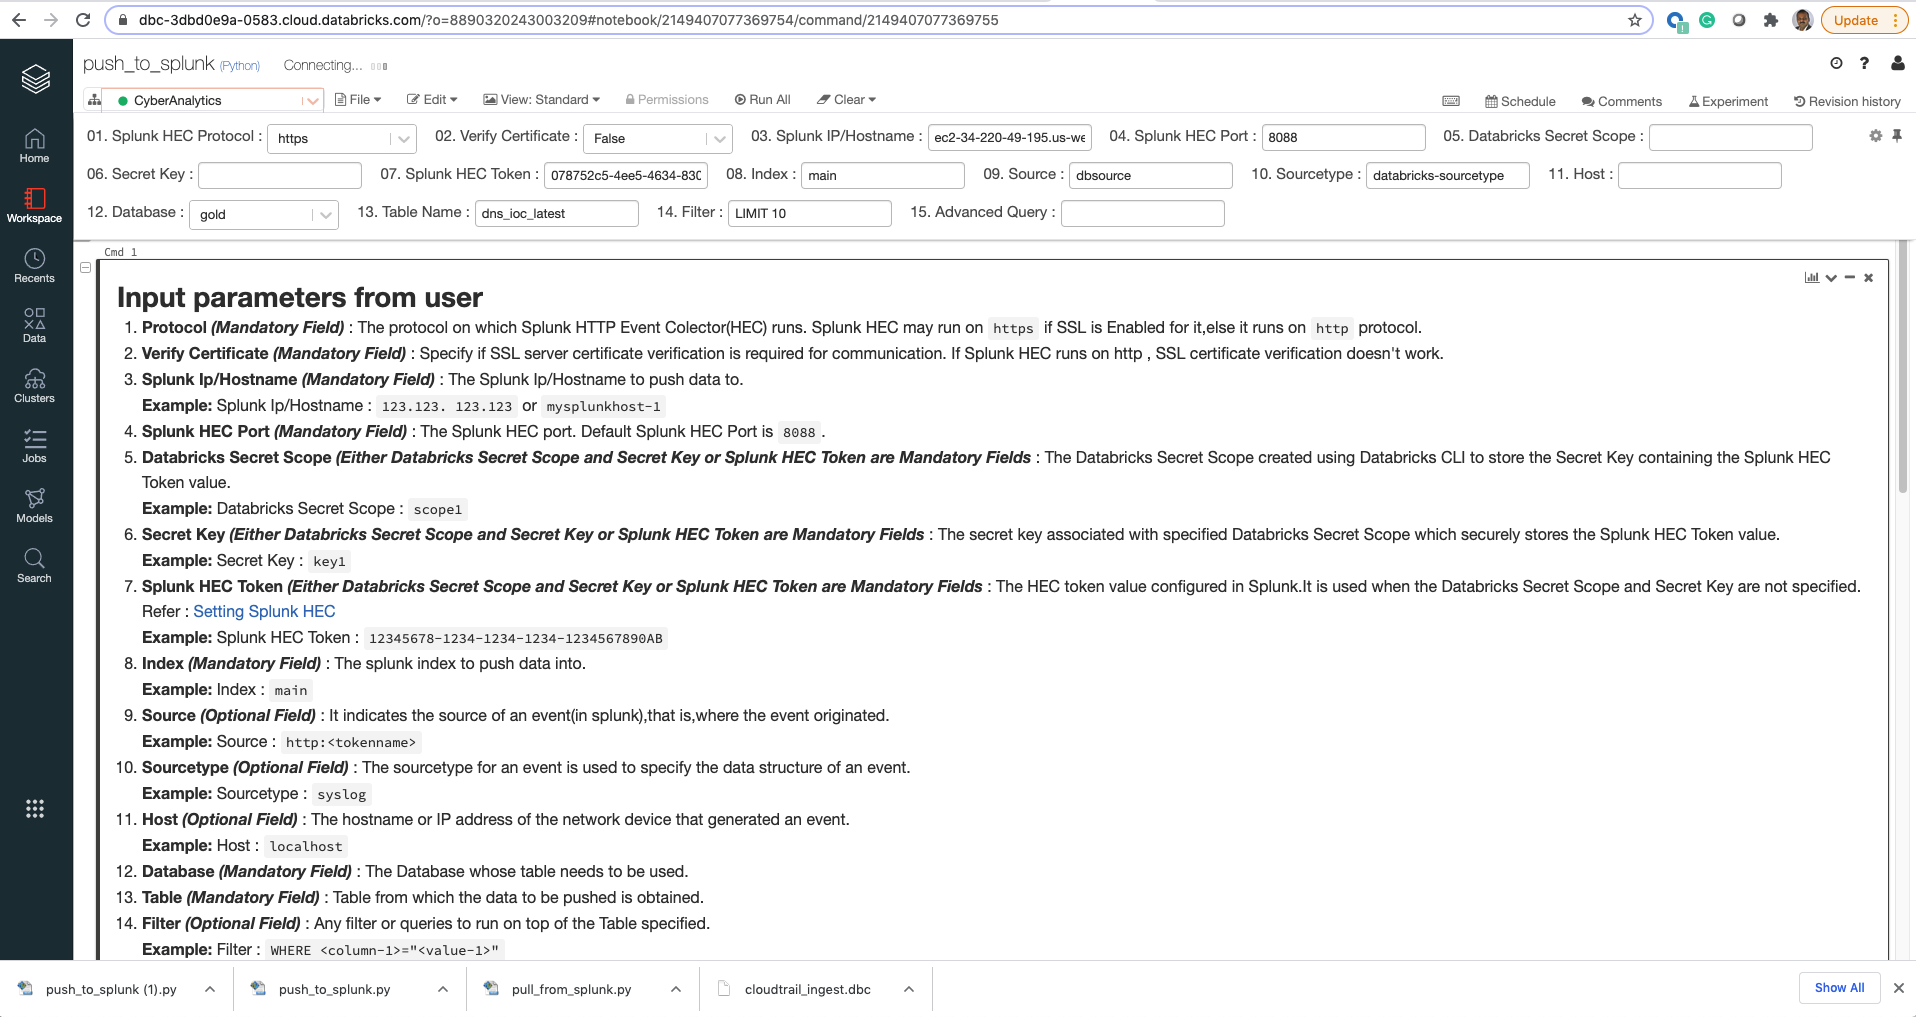Screen dimensions: 1916x1017
Task: Open Experiment panel
Action: click(x=1728, y=101)
